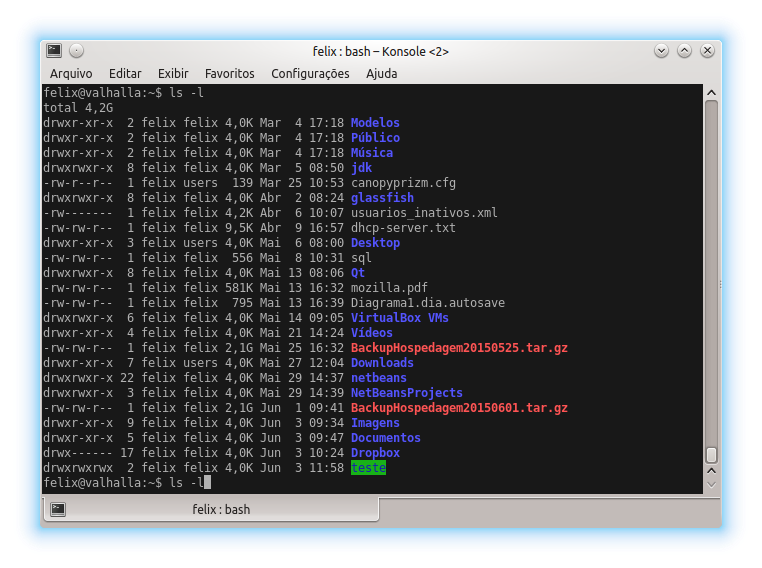
Task: Click the up arrow above the scrollbar's bottom arrow
Action: [711, 471]
